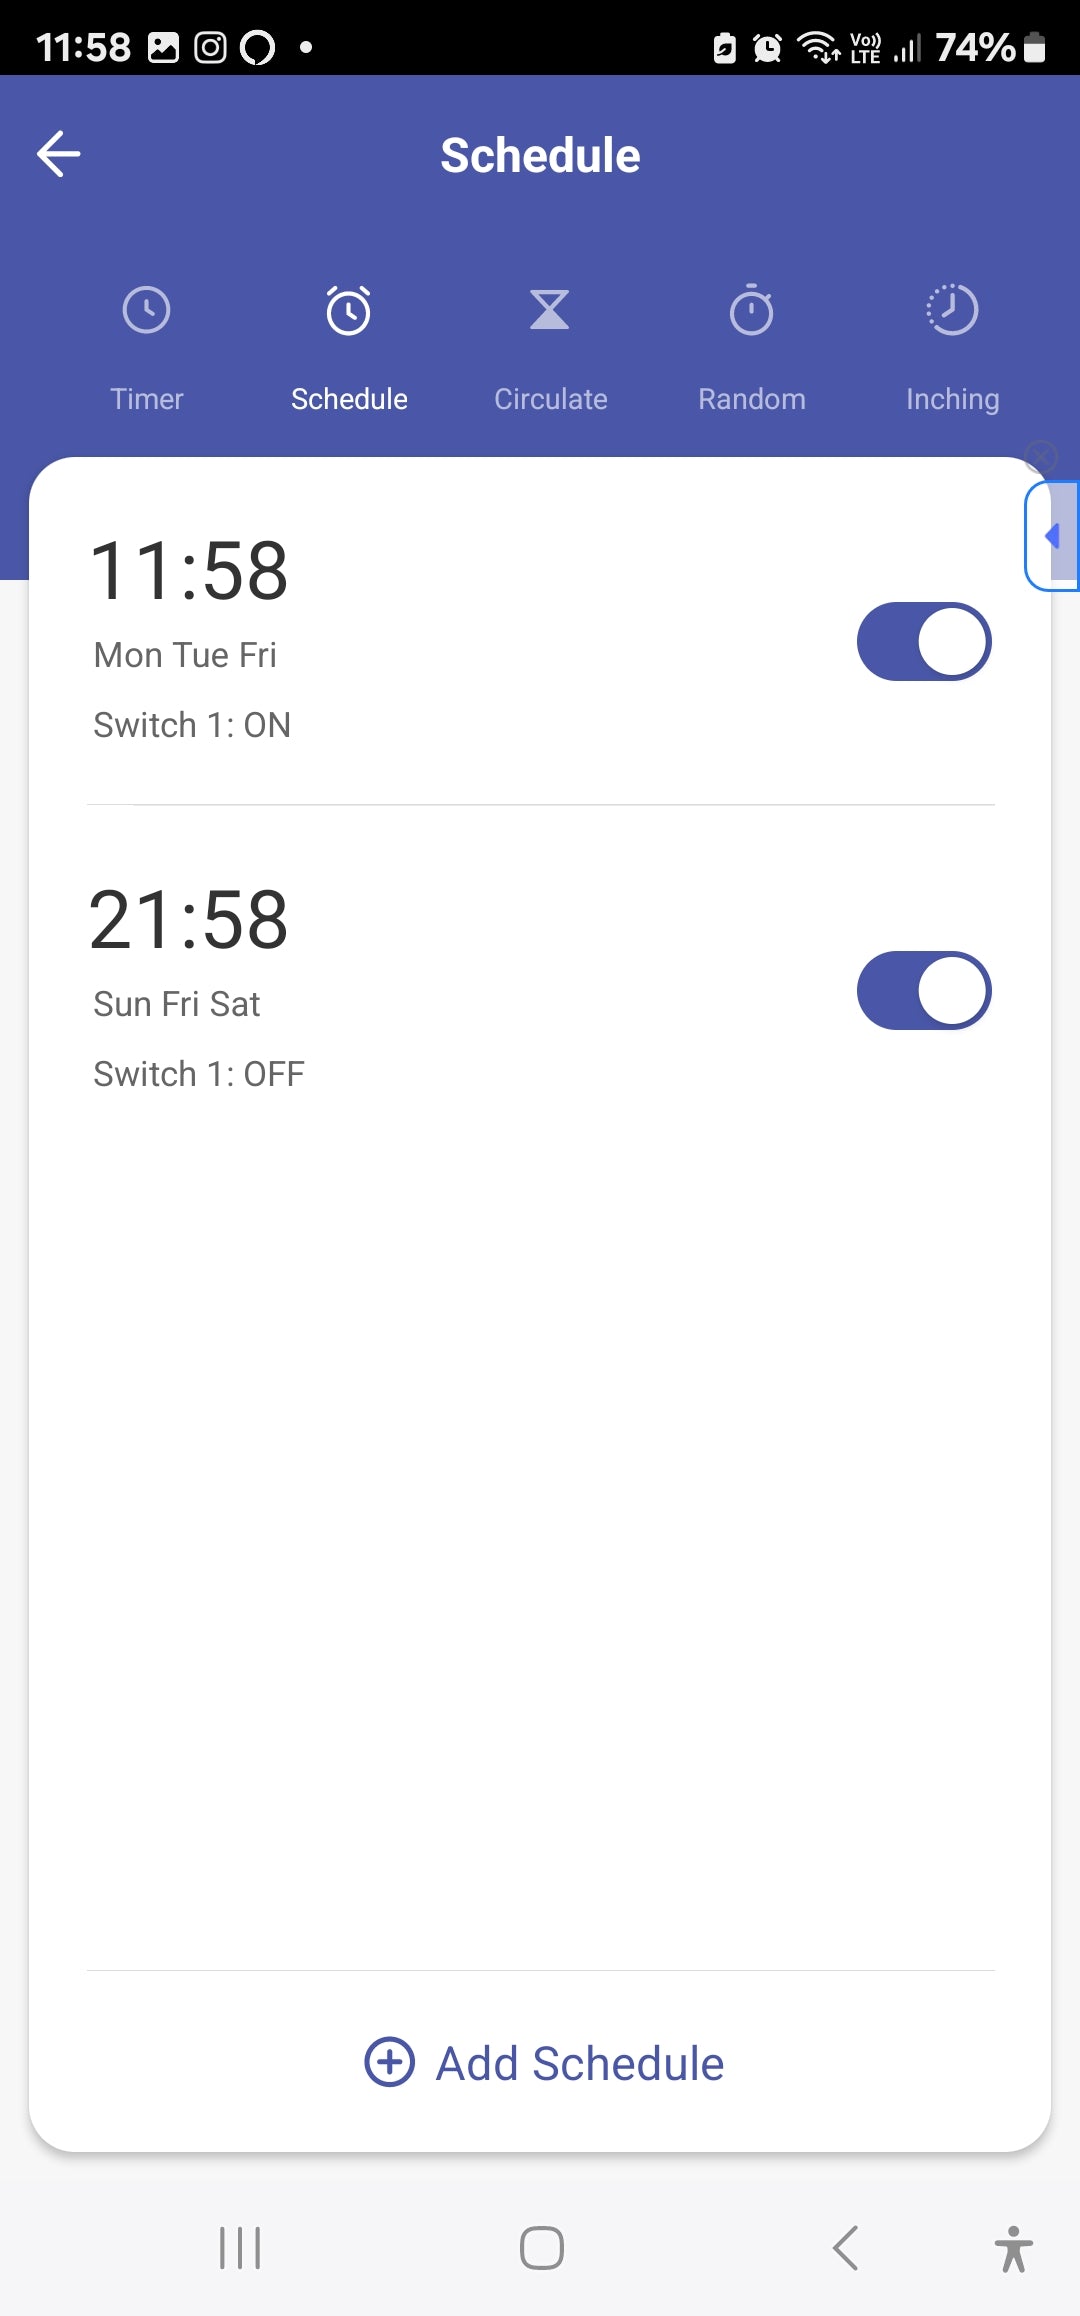Open the Circulate hourglass icon

(550, 310)
